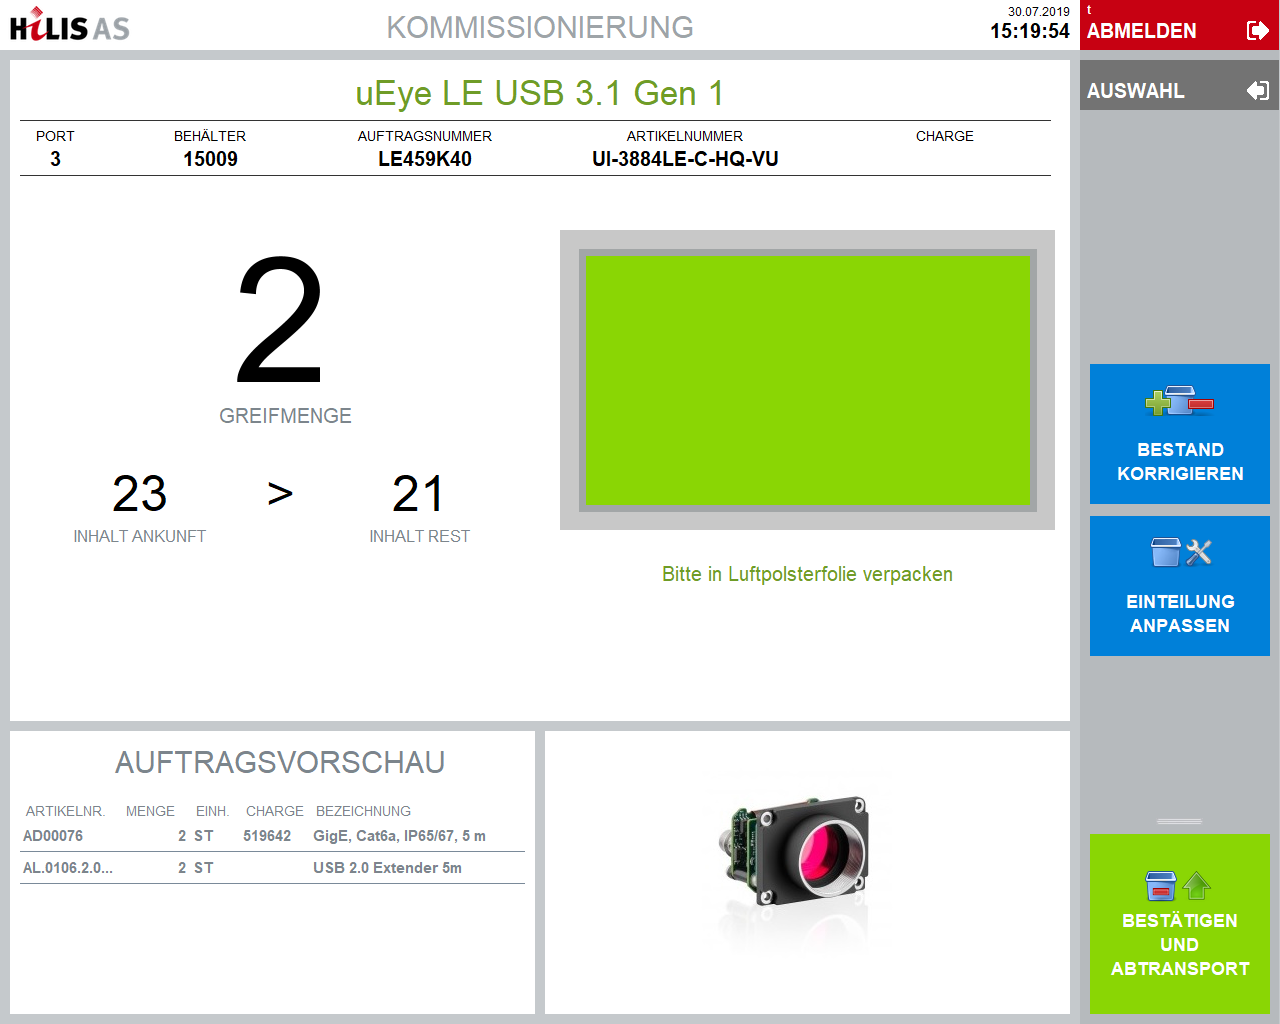Select the AL.0106.2.0... order row

point(272,868)
